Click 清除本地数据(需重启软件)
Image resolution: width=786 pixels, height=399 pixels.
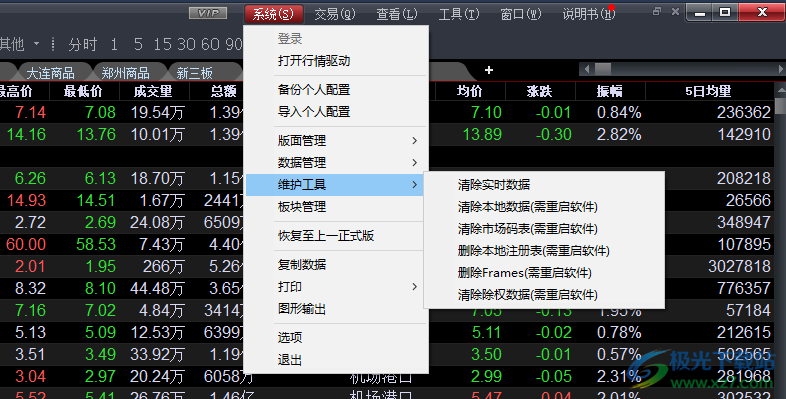point(544,207)
